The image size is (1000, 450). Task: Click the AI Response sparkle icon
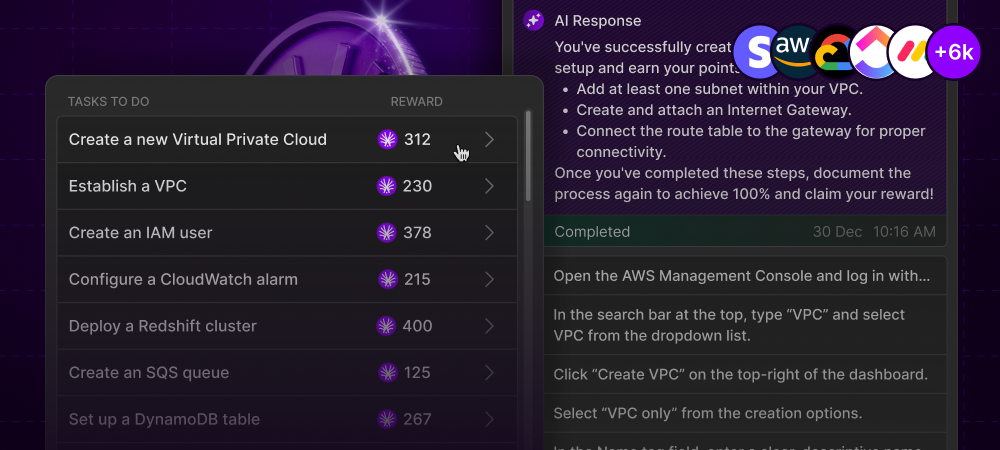coord(533,20)
